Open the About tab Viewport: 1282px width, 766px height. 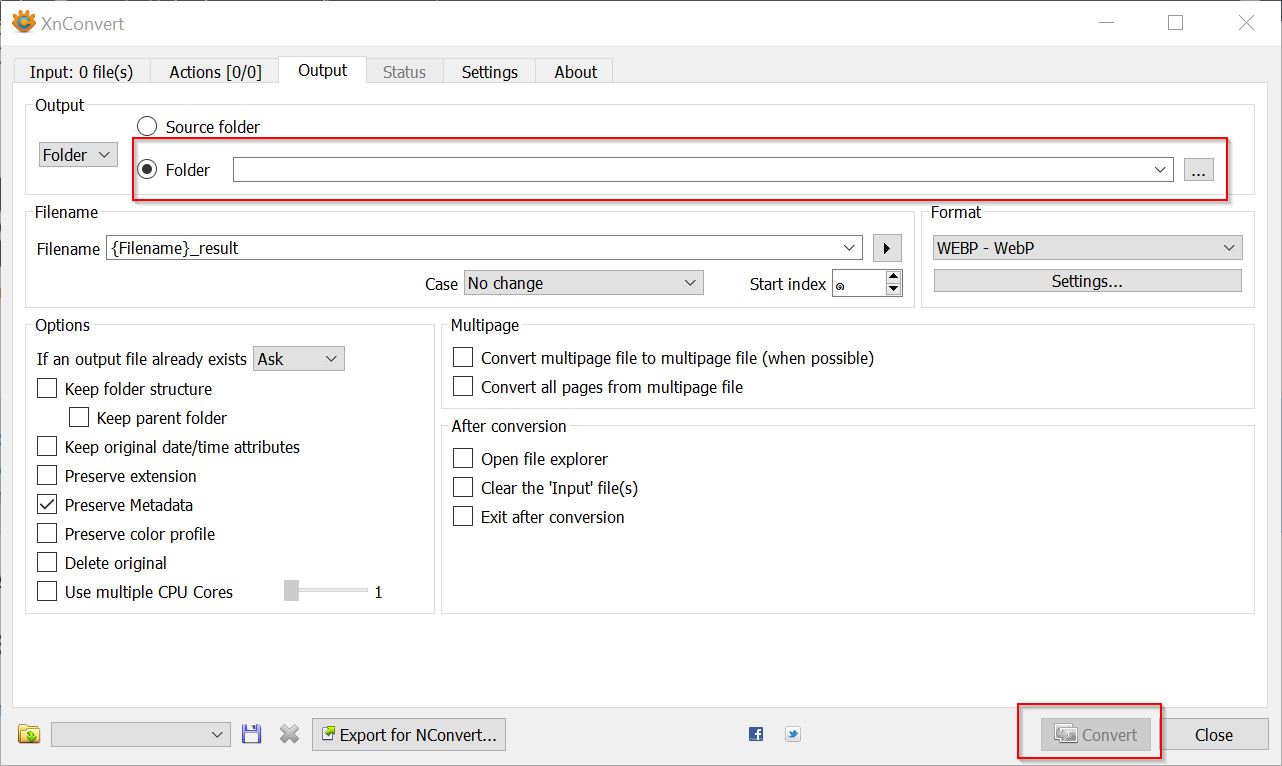coord(576,72)
